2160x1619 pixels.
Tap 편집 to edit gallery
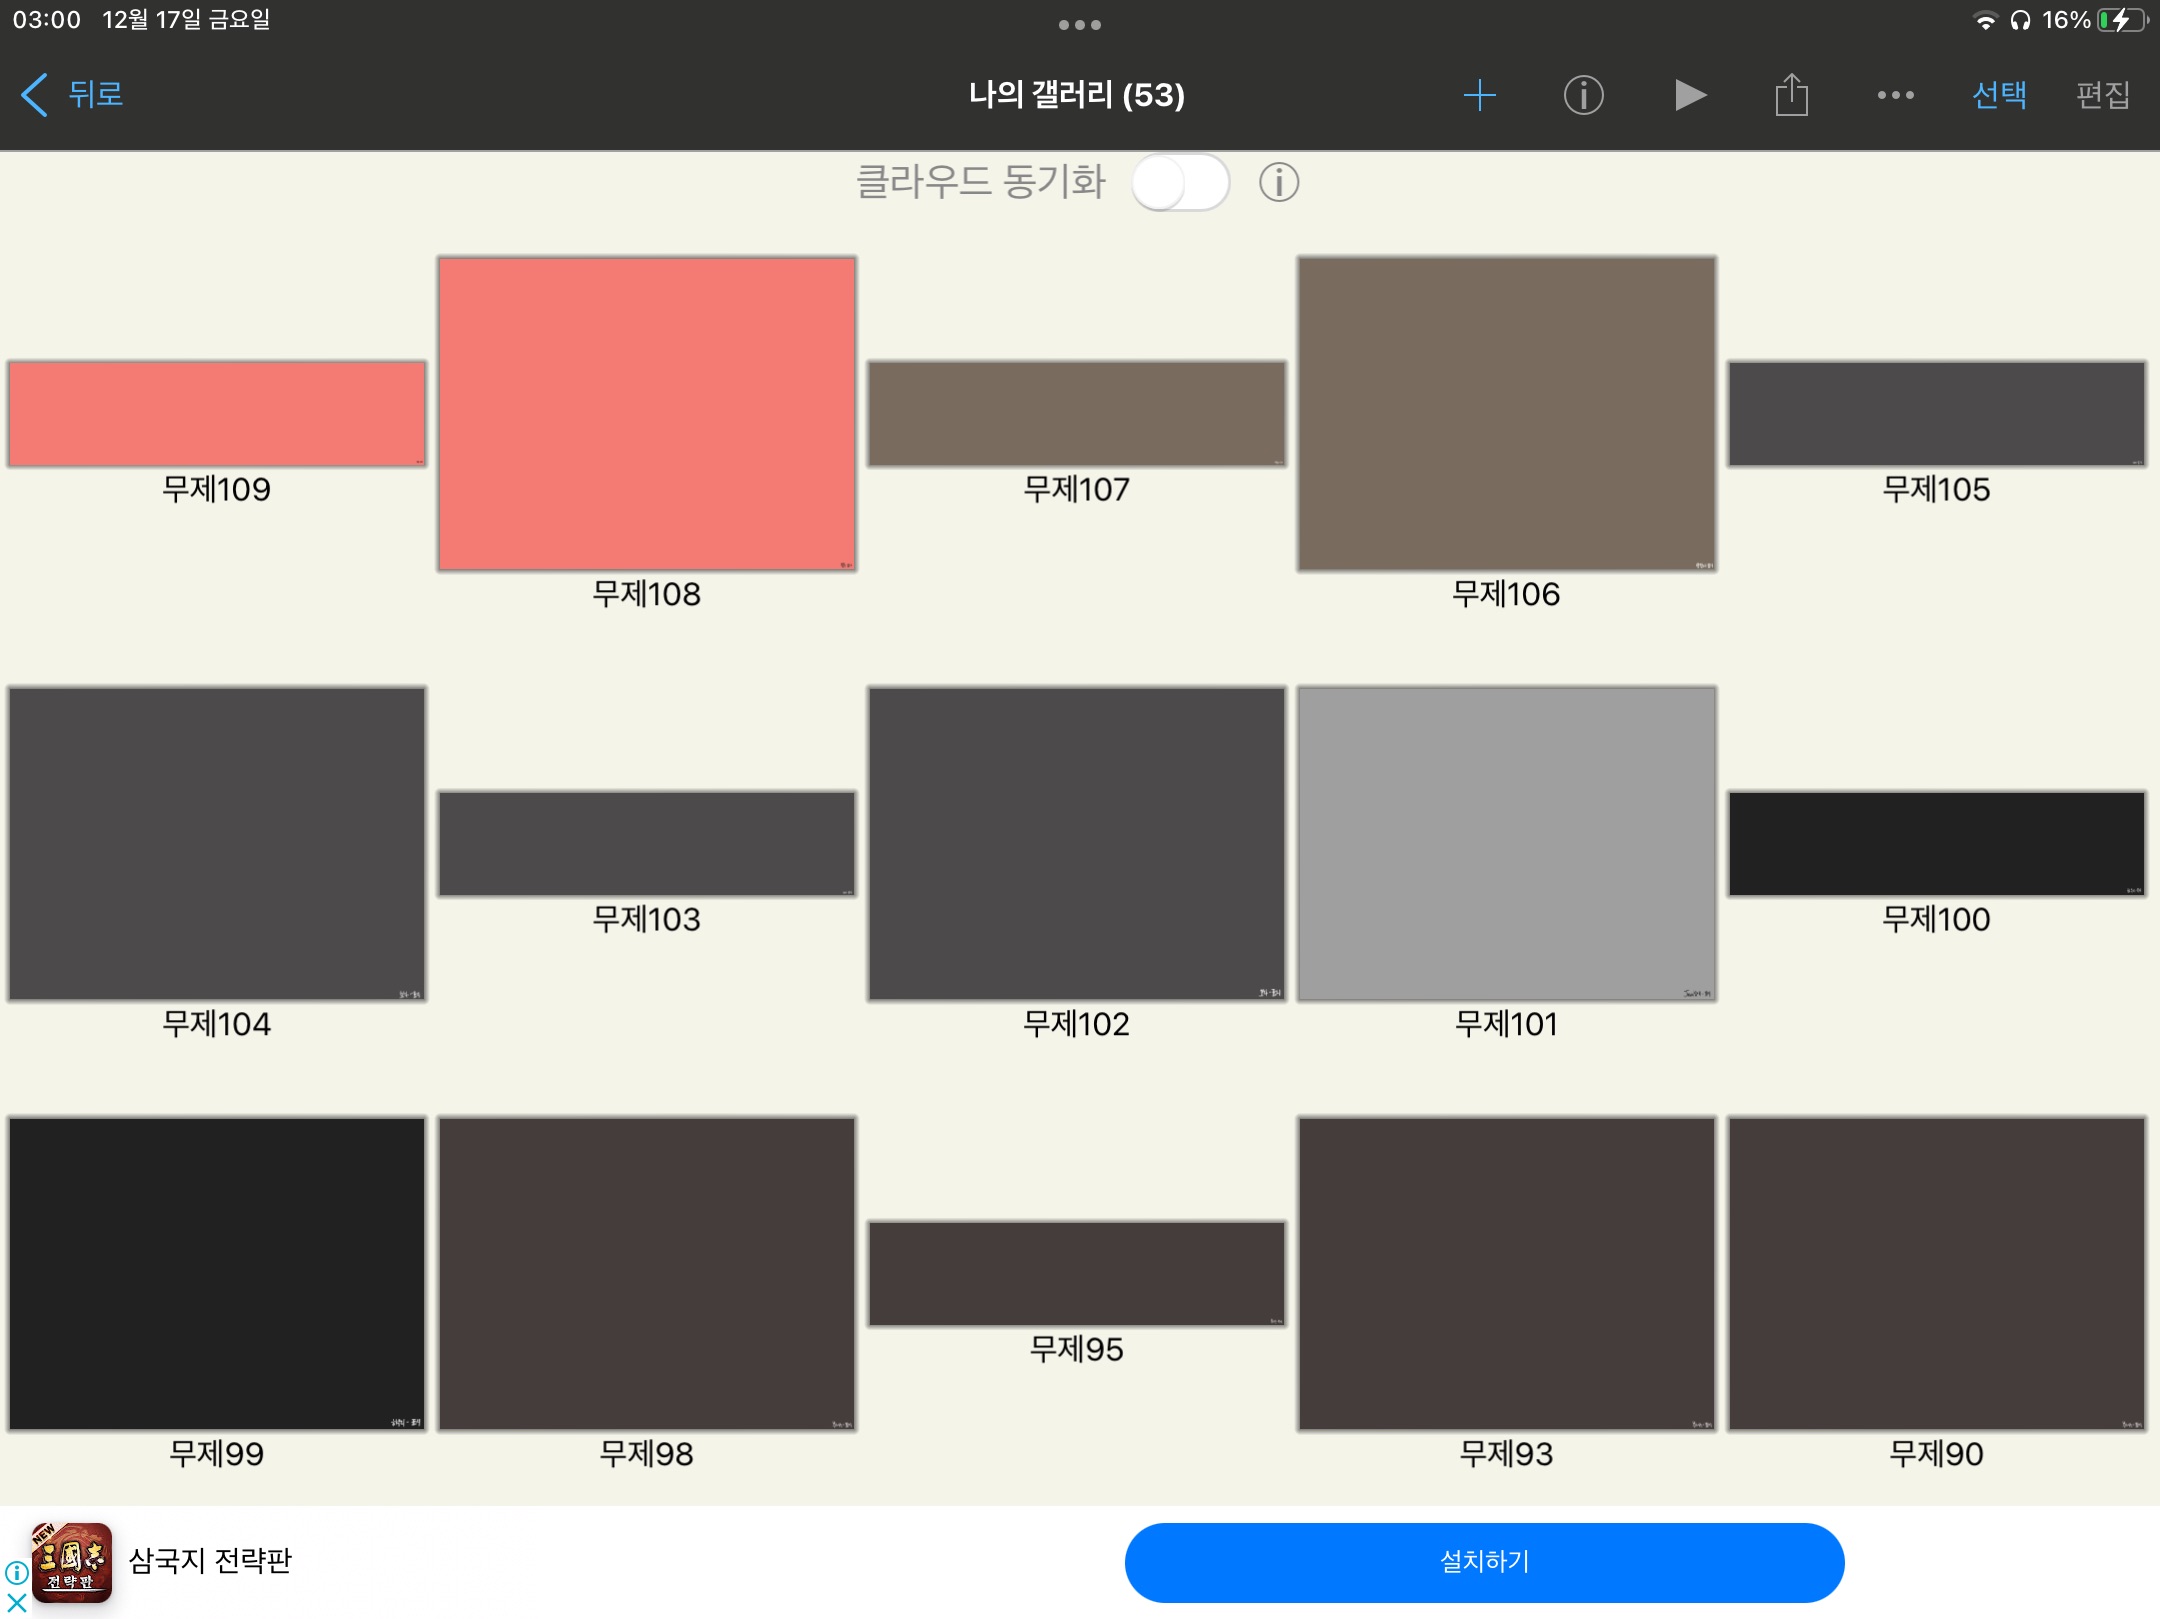click(2103, 95)
